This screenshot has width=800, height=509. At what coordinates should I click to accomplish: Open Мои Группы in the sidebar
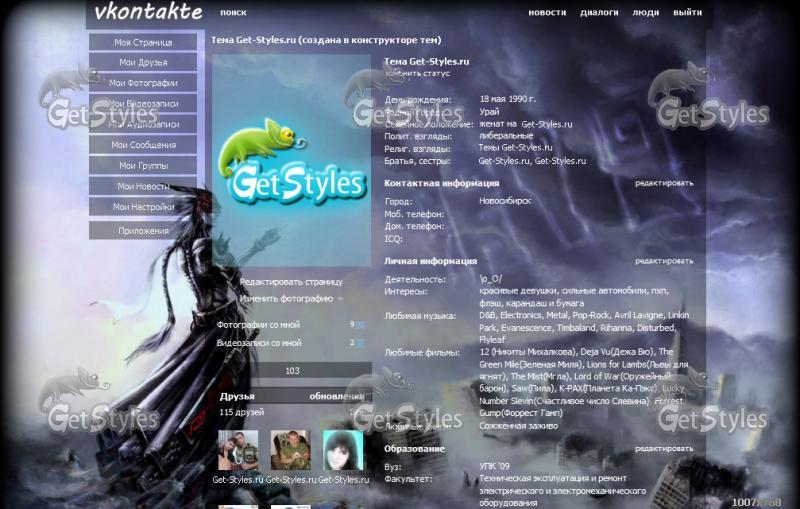(143, 166)
